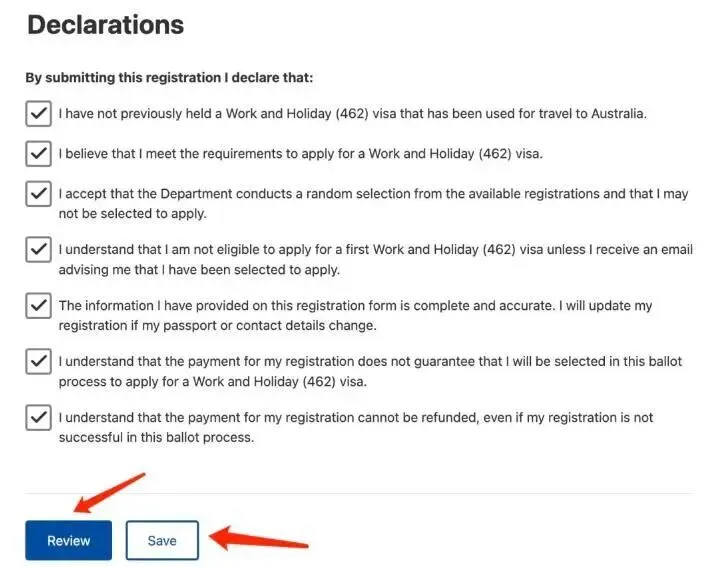Click the Review button
The image size is (711, 567).
click(68, 540)
